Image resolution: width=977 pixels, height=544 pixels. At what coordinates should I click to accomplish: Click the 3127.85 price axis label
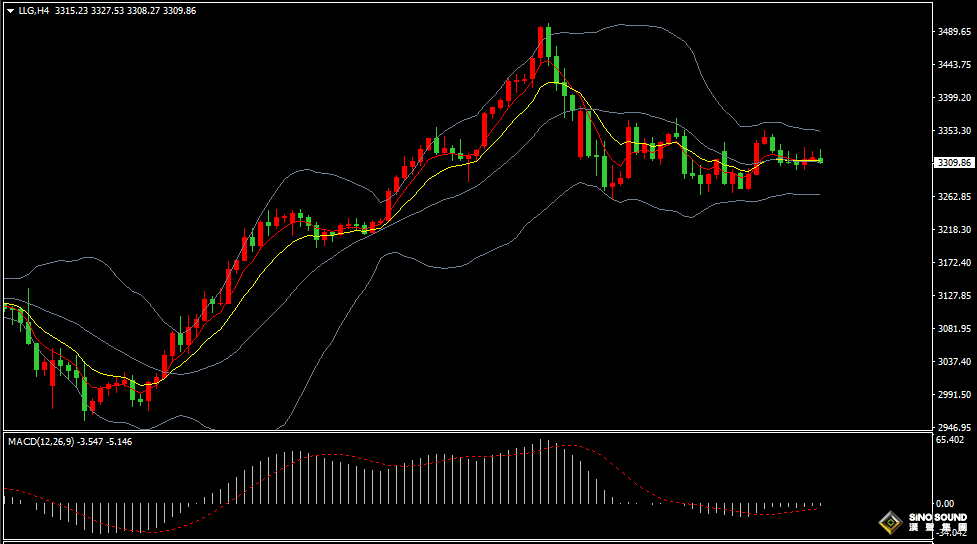tap(954, 296)
